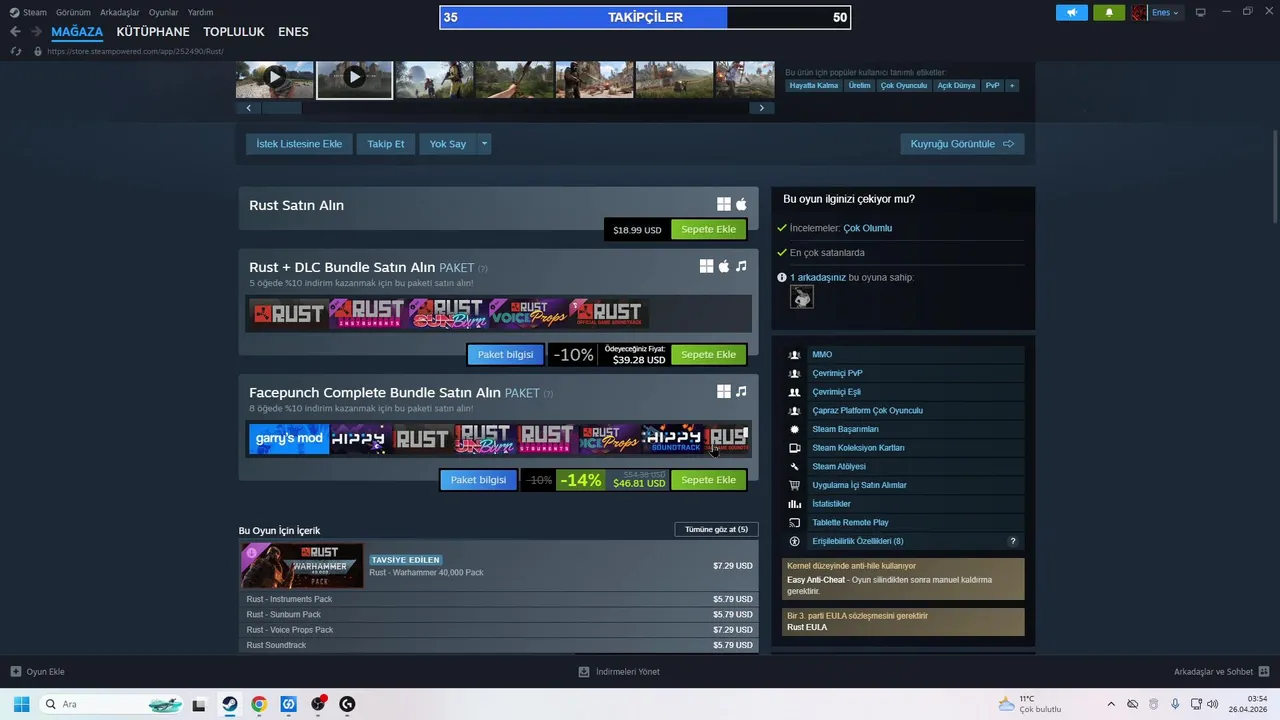Switch to the MAĞAZA tab
1280x720 pixels.
pyautogui.click(x=77, y=32)
